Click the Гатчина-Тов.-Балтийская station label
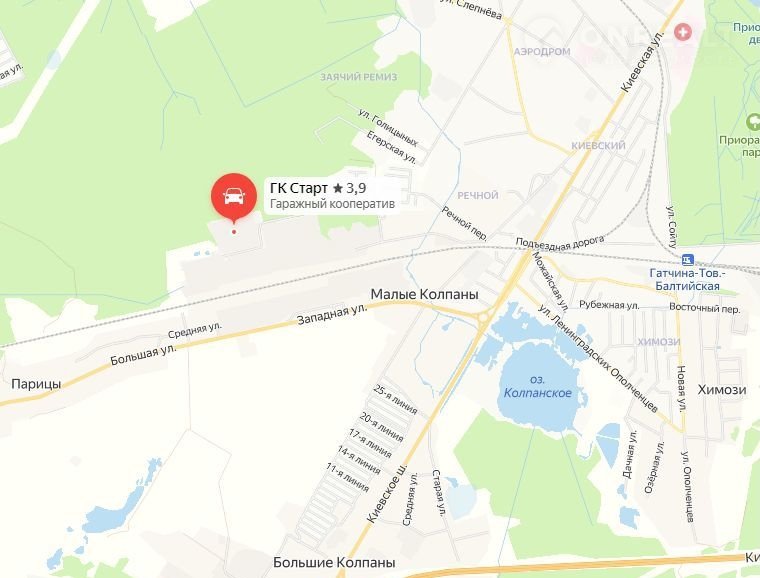 (687, 280)
